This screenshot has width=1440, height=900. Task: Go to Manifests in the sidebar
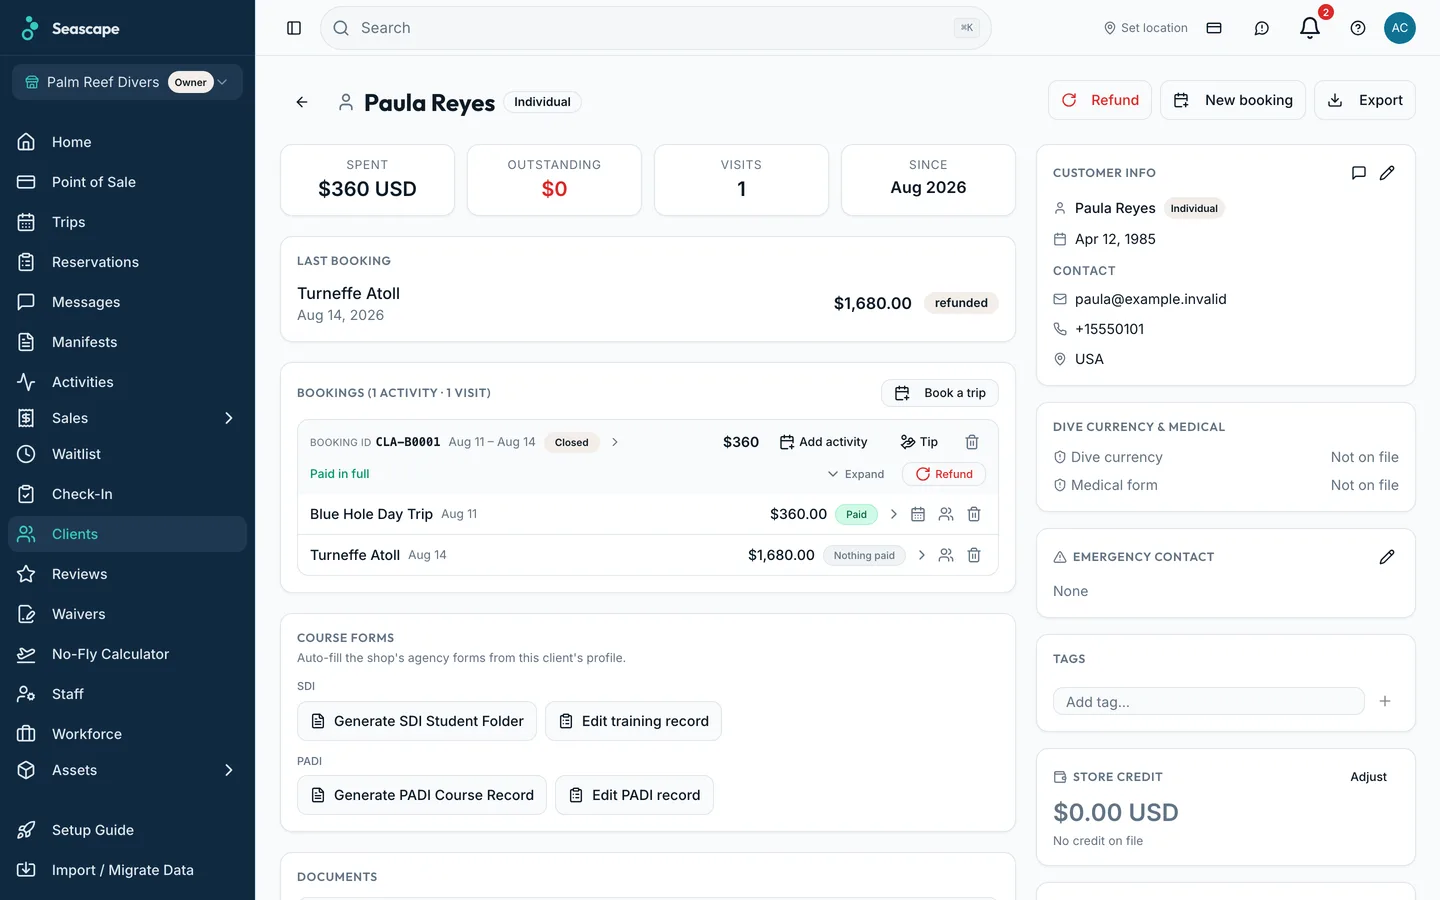[x=127, y=342]
